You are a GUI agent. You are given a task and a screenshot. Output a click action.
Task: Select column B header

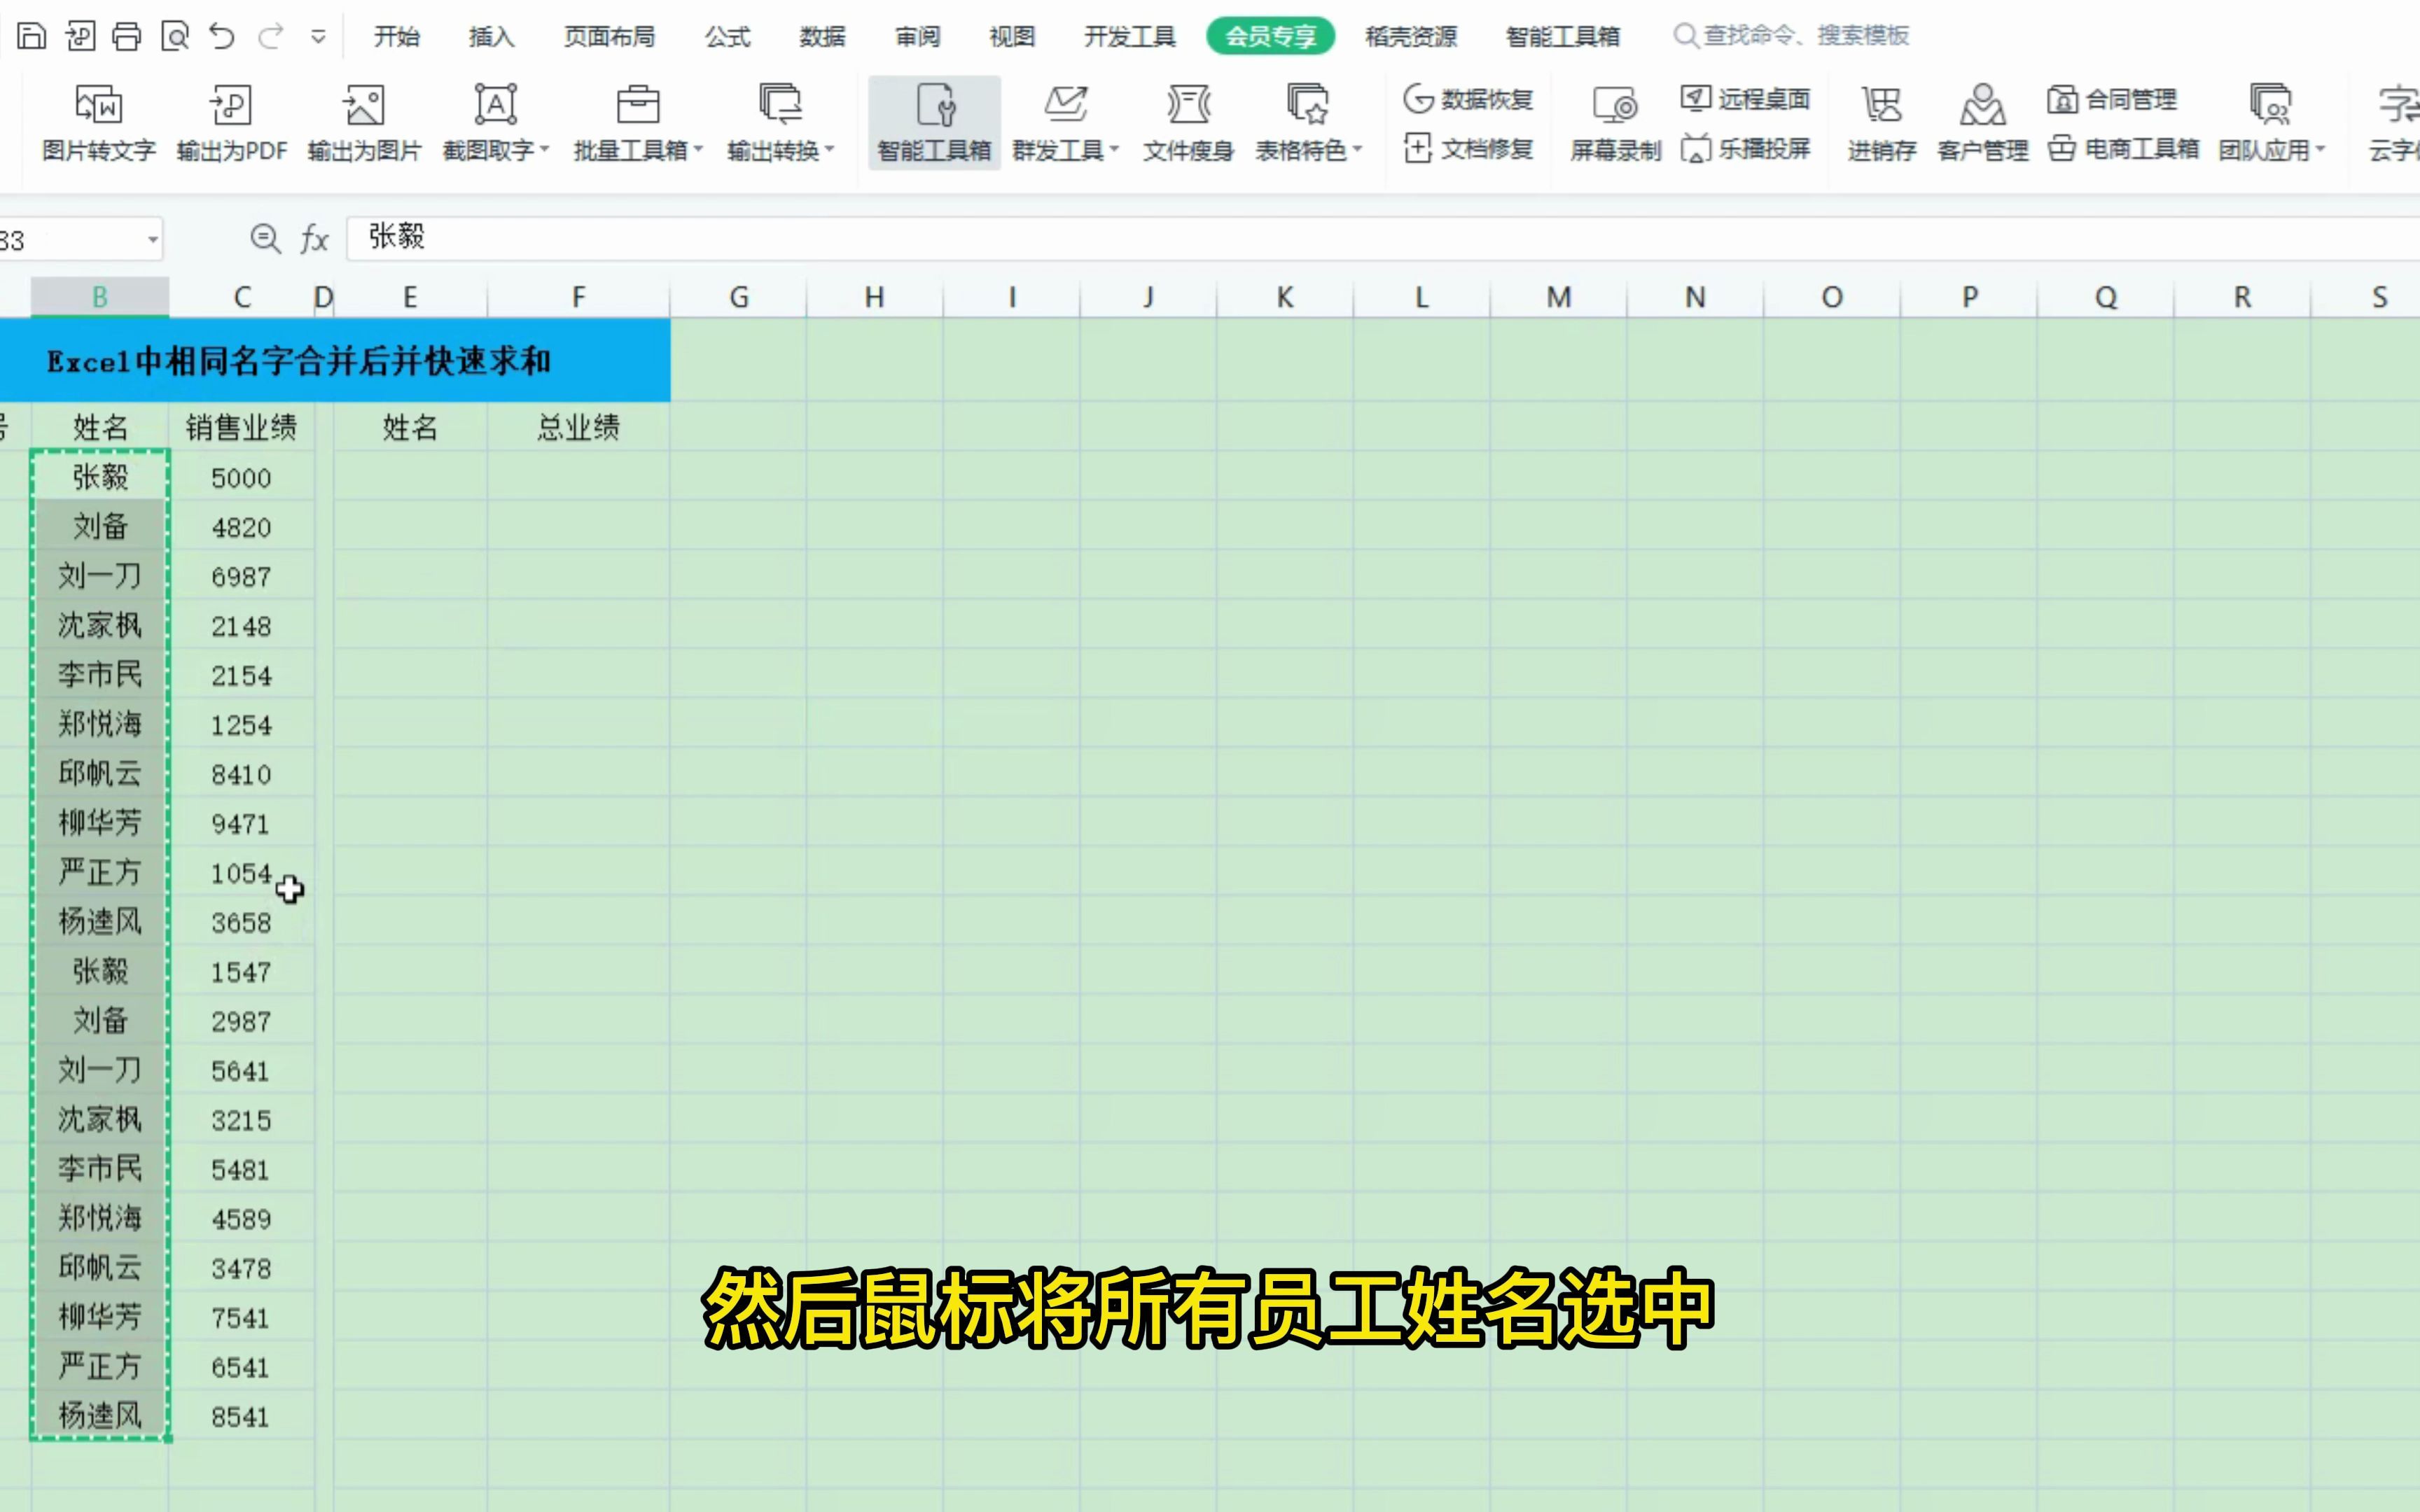[x=100, y=297]
